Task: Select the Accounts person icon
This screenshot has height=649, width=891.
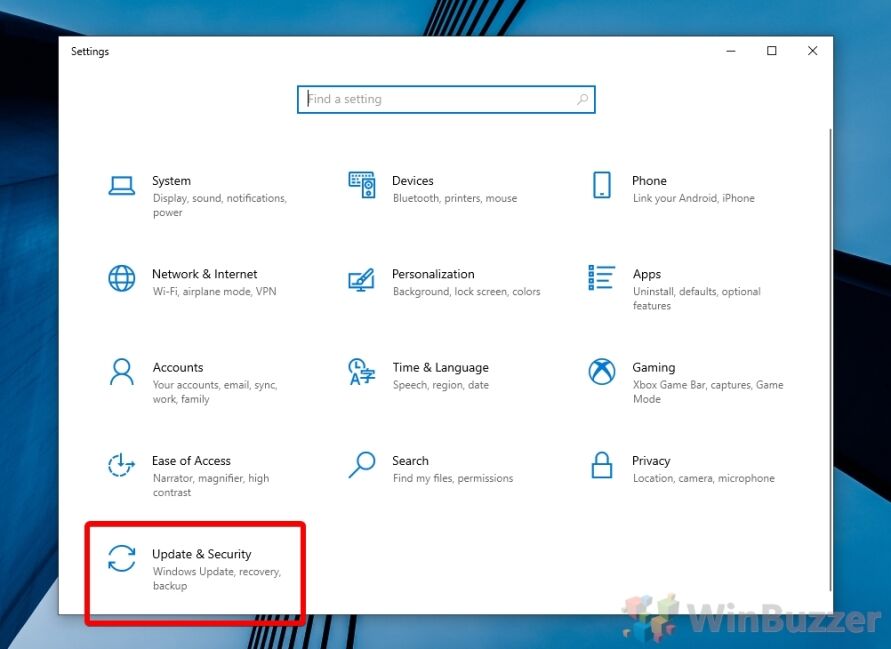Action: coord(122,372)
